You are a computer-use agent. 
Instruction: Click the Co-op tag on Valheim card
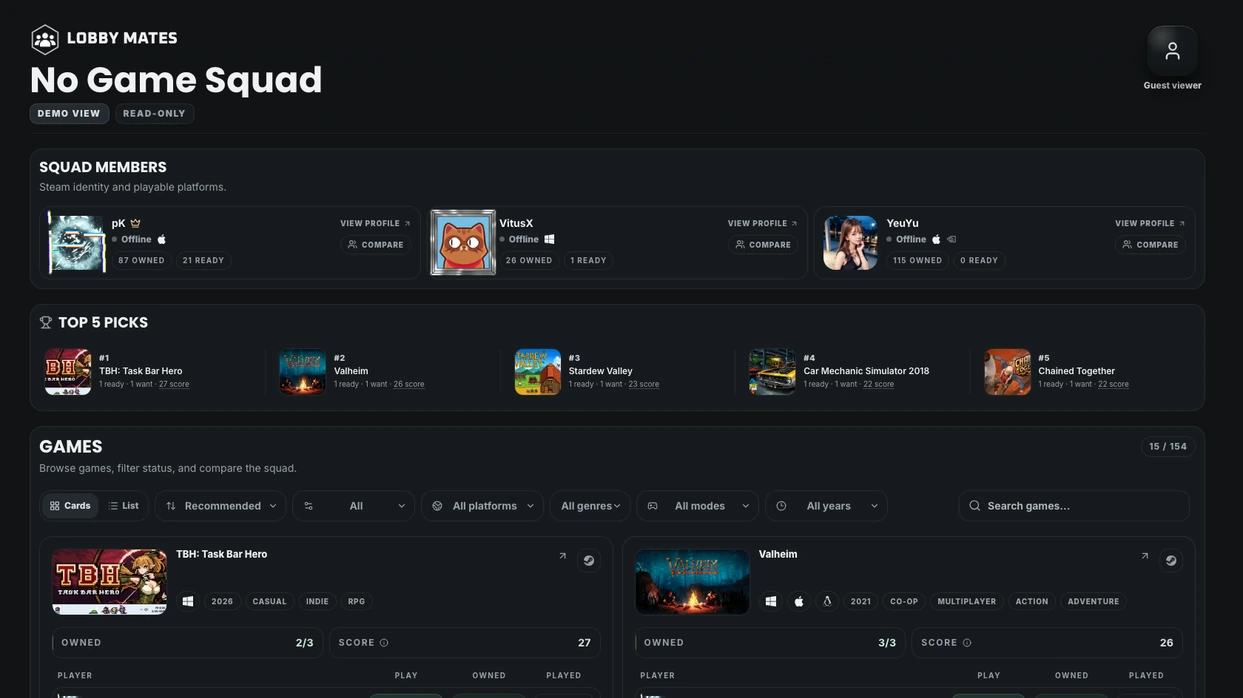click(x=904, y=602)
